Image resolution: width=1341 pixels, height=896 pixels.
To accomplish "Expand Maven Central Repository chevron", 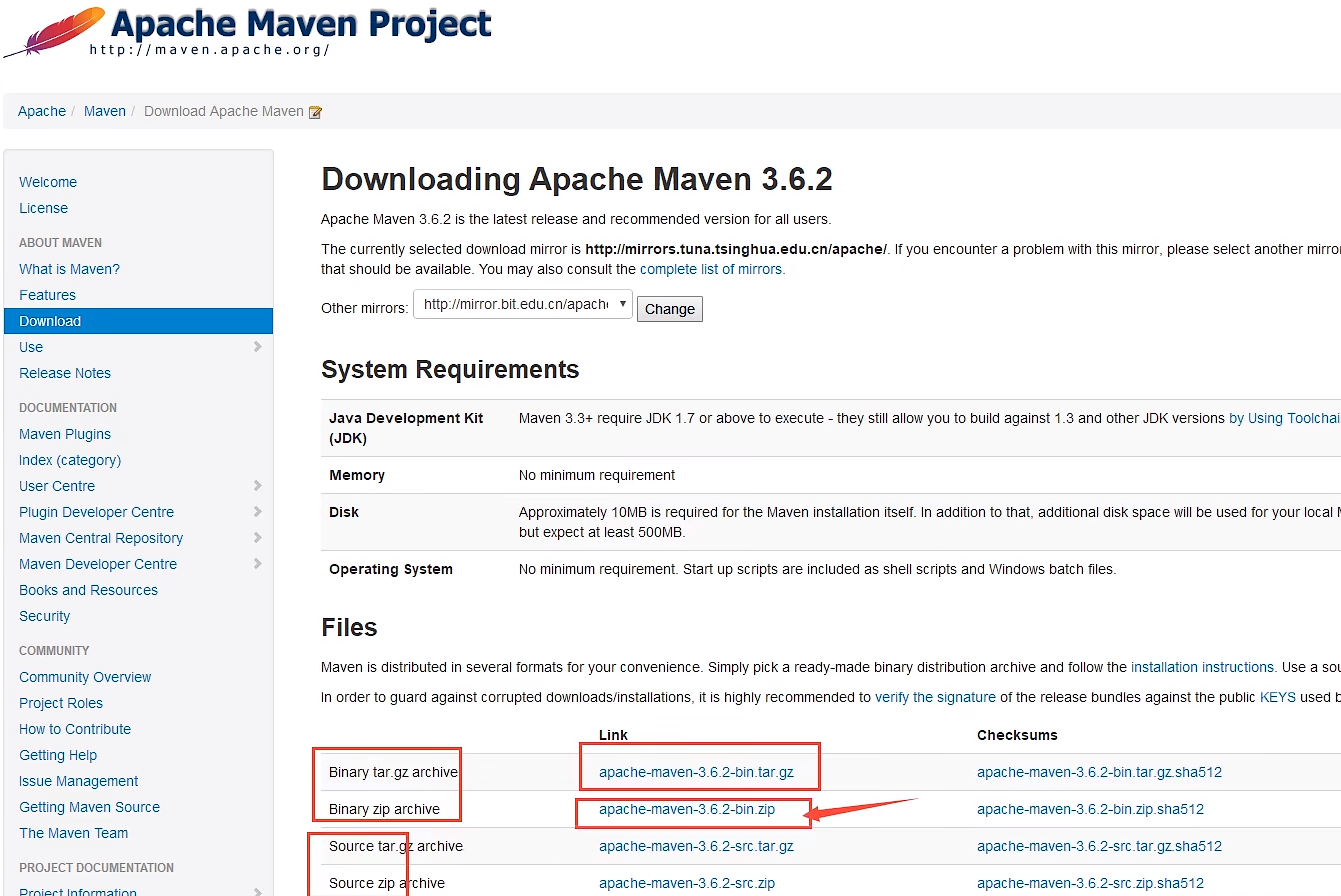I will (x=257, y=538).
